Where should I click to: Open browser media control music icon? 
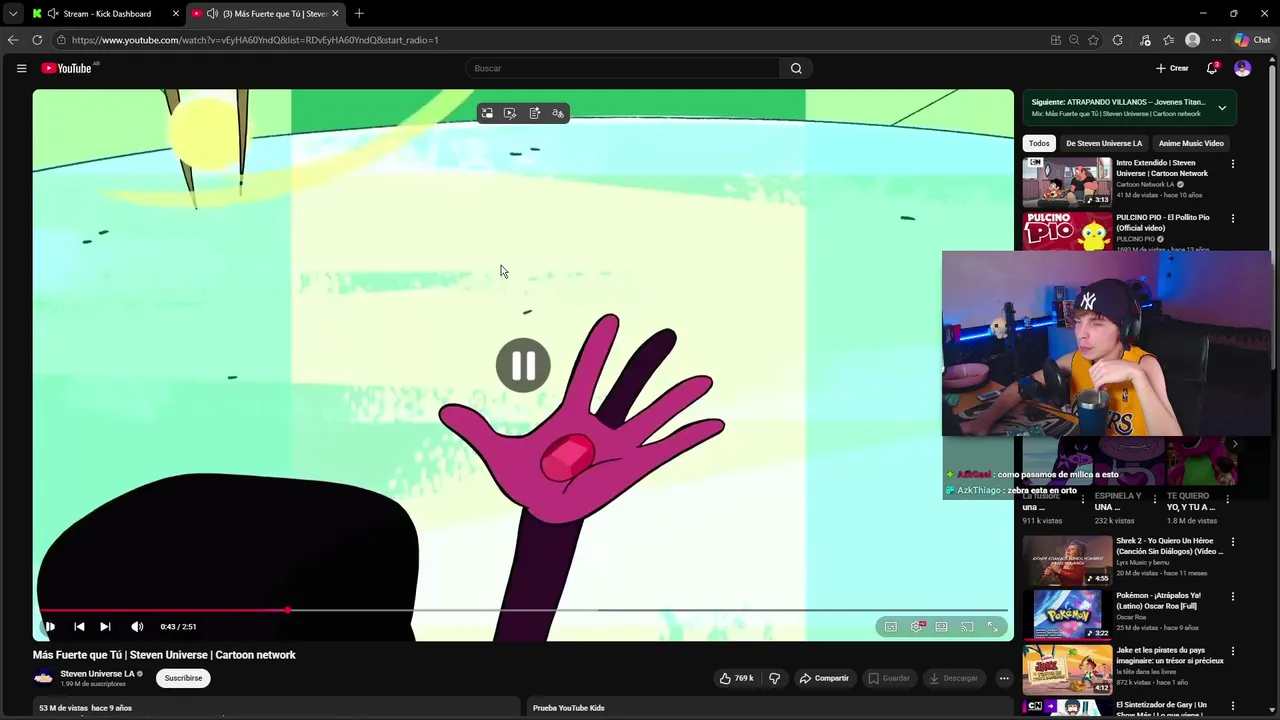[1145, 40]
